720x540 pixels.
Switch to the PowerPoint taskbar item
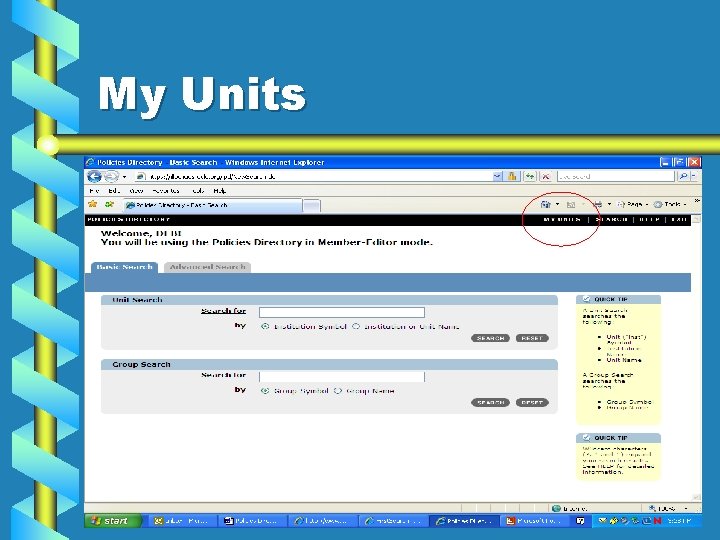click(x=534, y=521)
